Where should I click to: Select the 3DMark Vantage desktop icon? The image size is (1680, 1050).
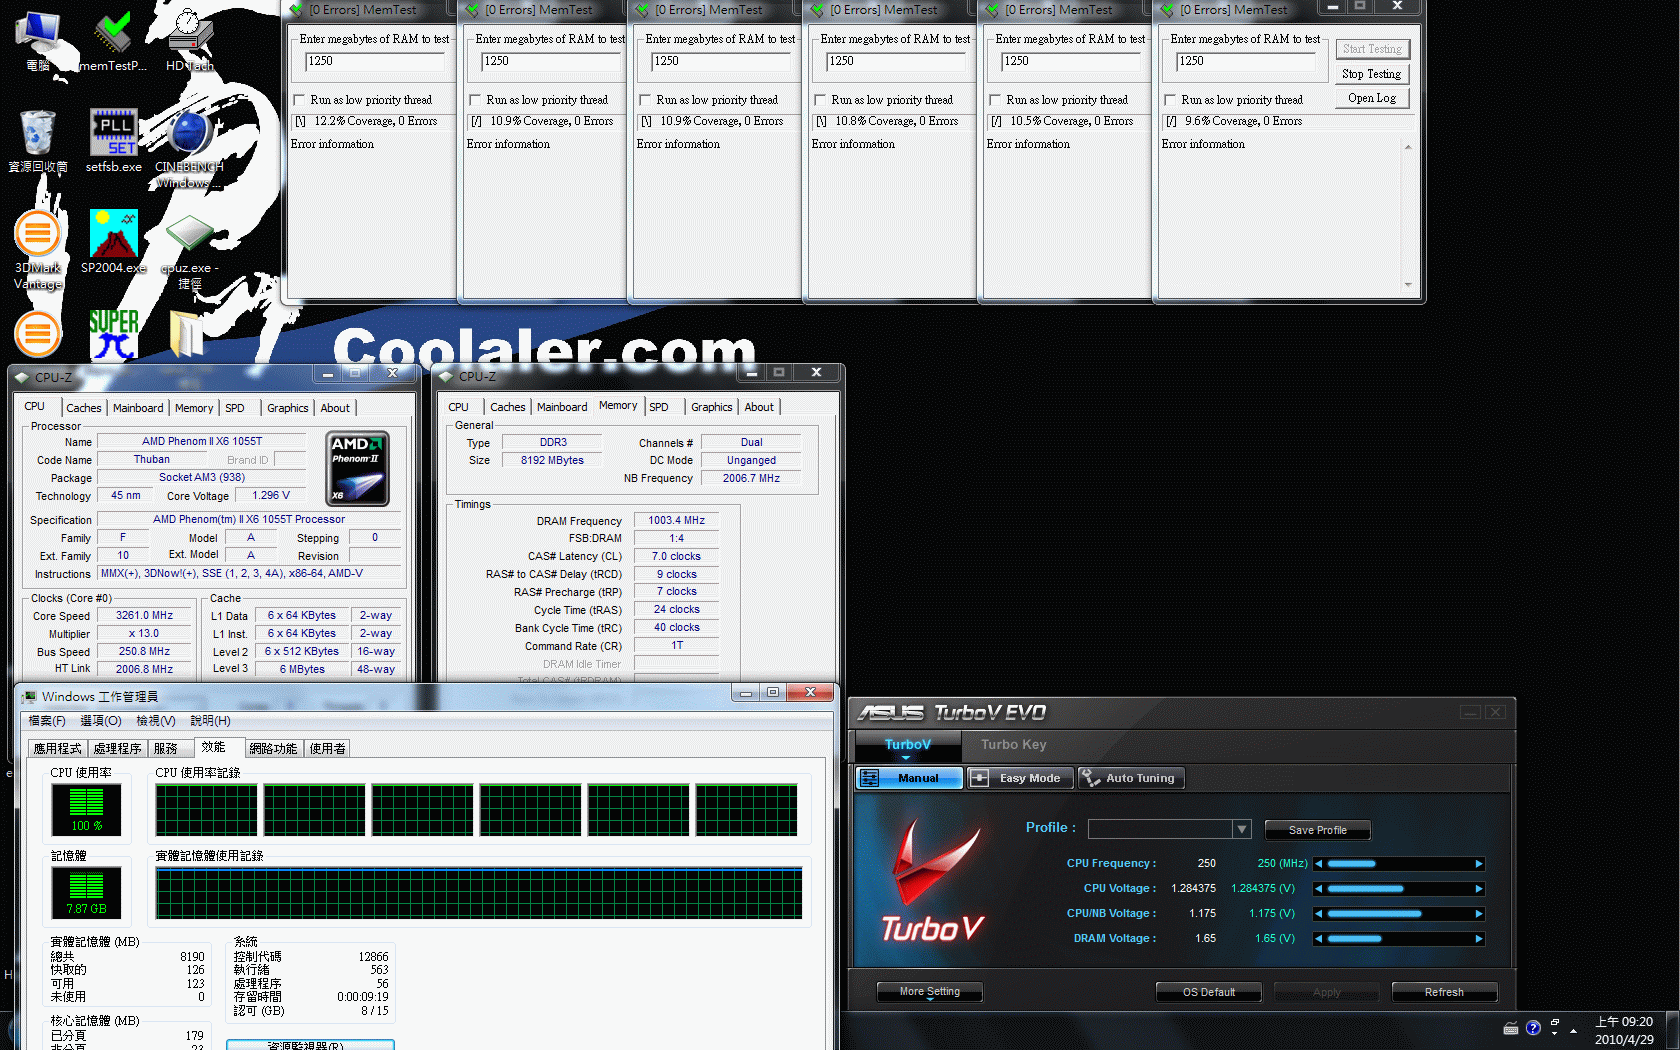tap(37, 248)
